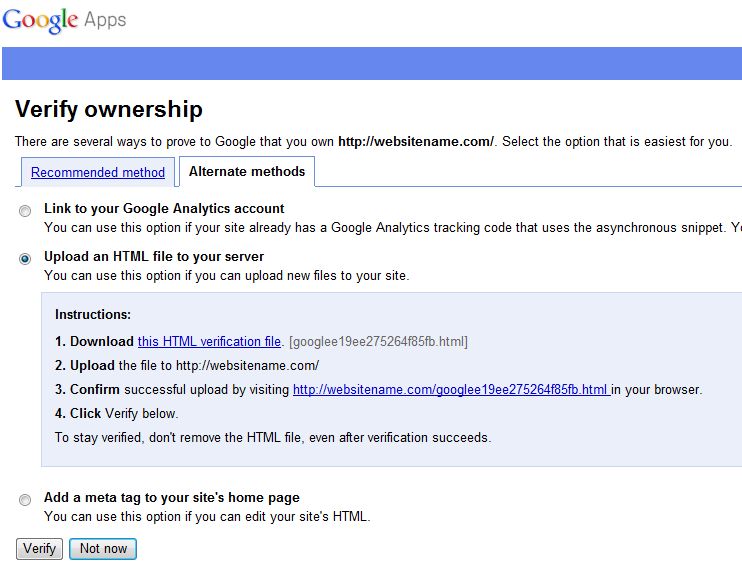Click the Not now button
Viewport: 742px width, 583px height.
103,548
